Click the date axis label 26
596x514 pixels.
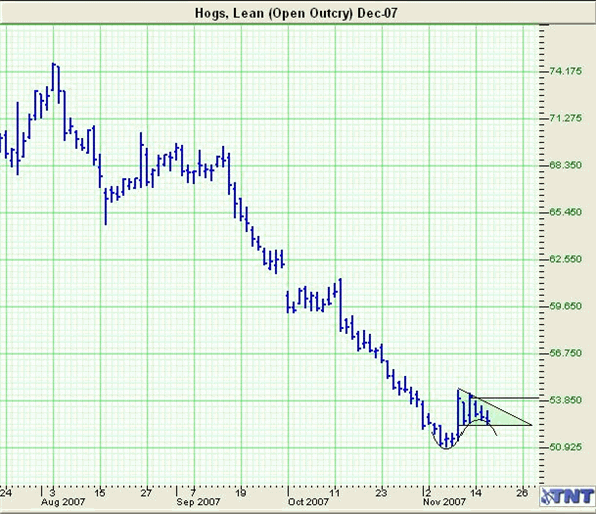click(523, 493)
